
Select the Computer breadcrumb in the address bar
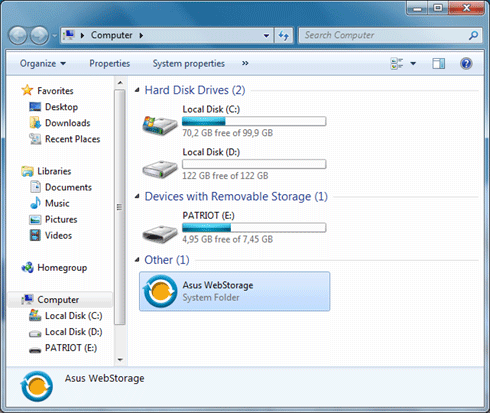pyautogui.click(x=112, y=35)
